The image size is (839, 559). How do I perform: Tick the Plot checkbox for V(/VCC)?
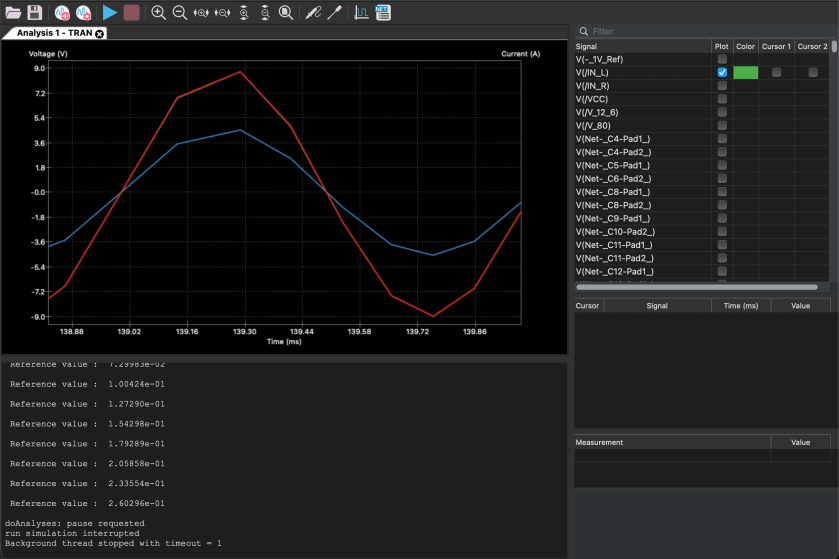[x=722, y=99]
